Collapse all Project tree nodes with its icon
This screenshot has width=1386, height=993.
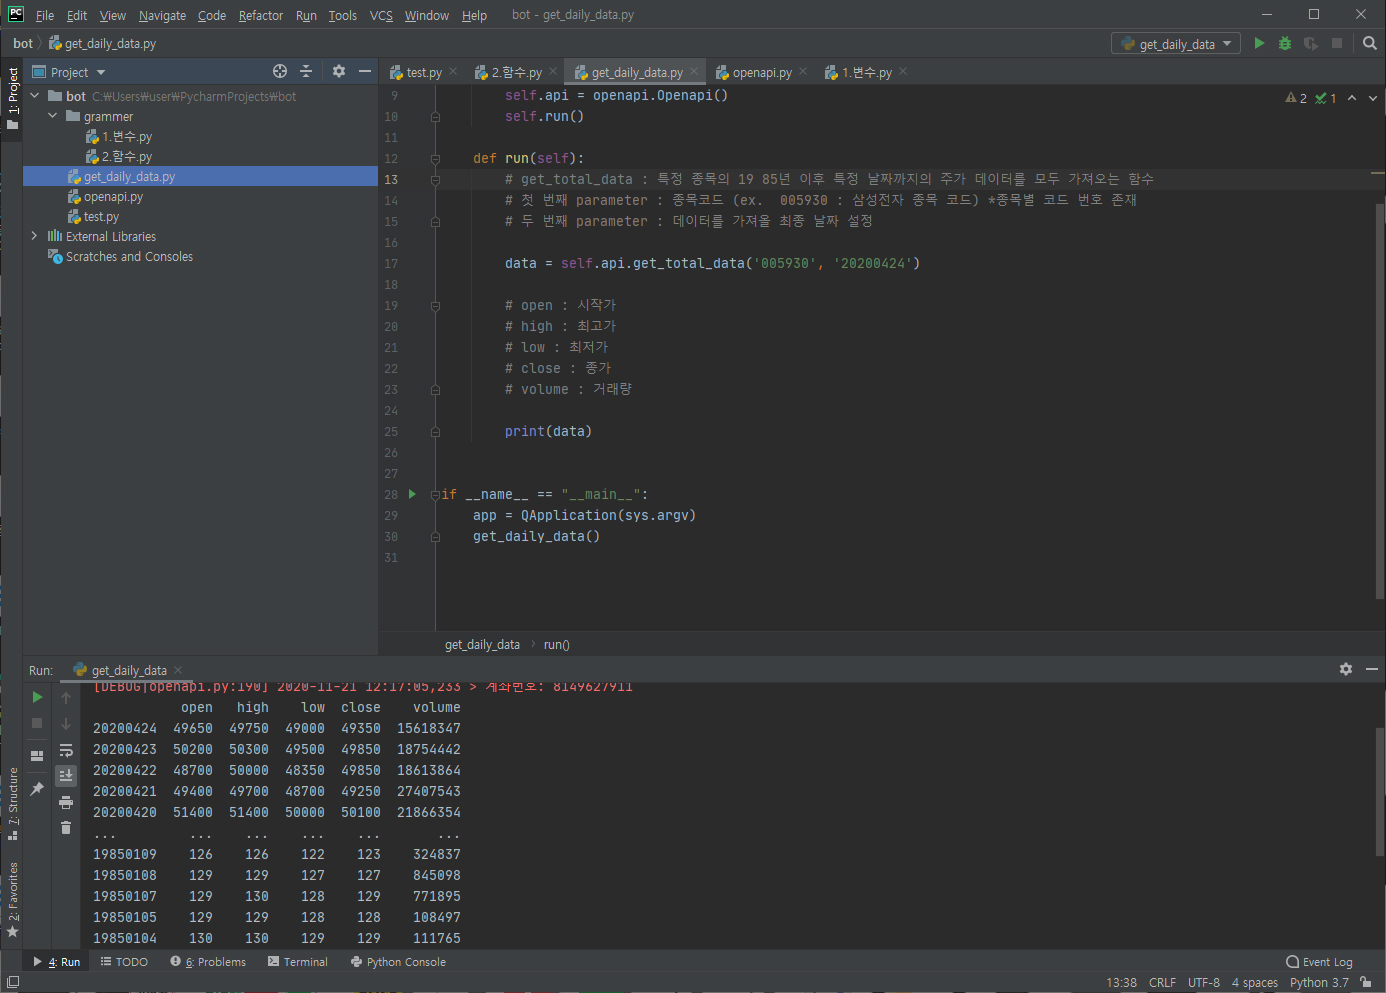click(306, 71)
